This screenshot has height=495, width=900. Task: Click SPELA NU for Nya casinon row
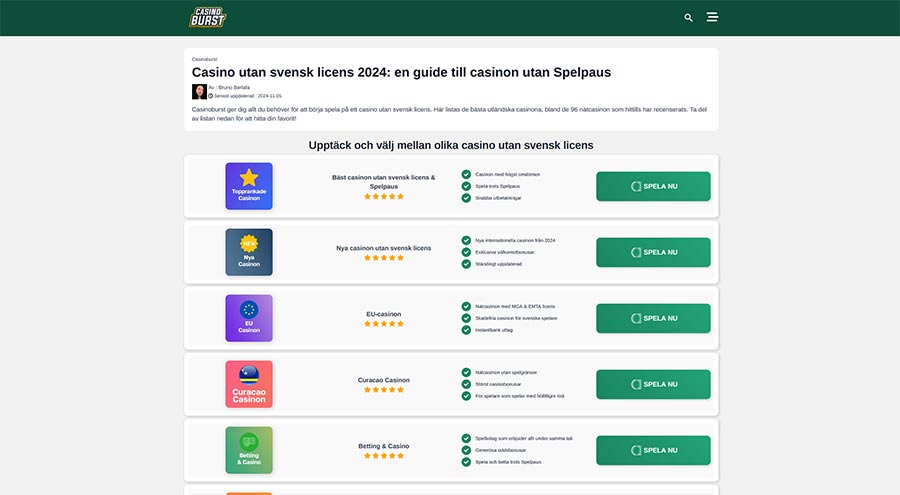click(x=653, y=252)
